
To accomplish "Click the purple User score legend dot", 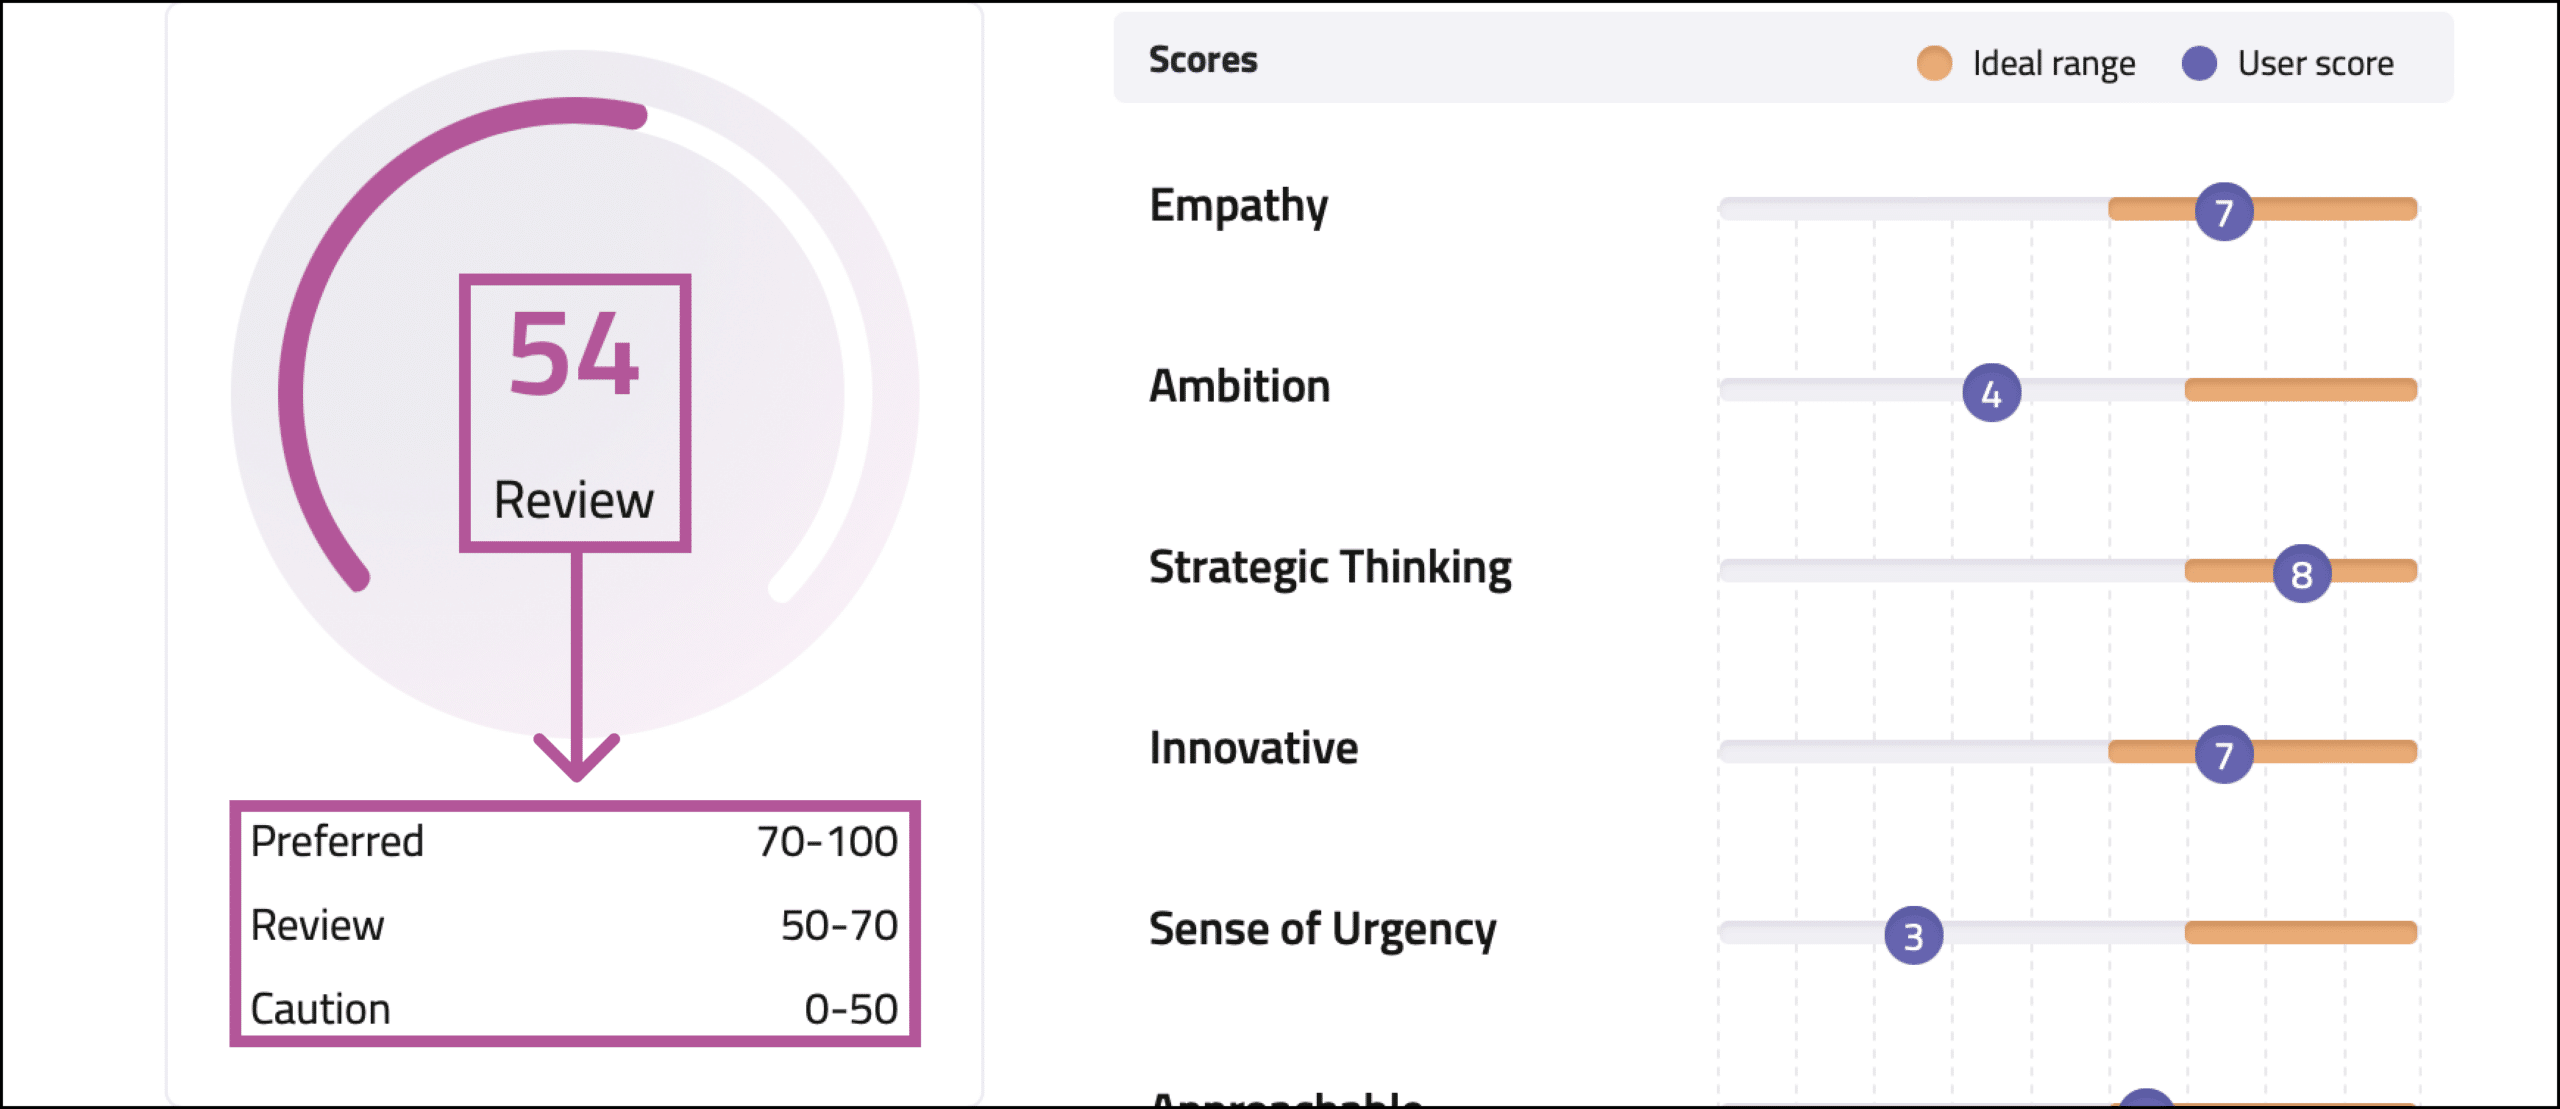I will click(2199, 63).
